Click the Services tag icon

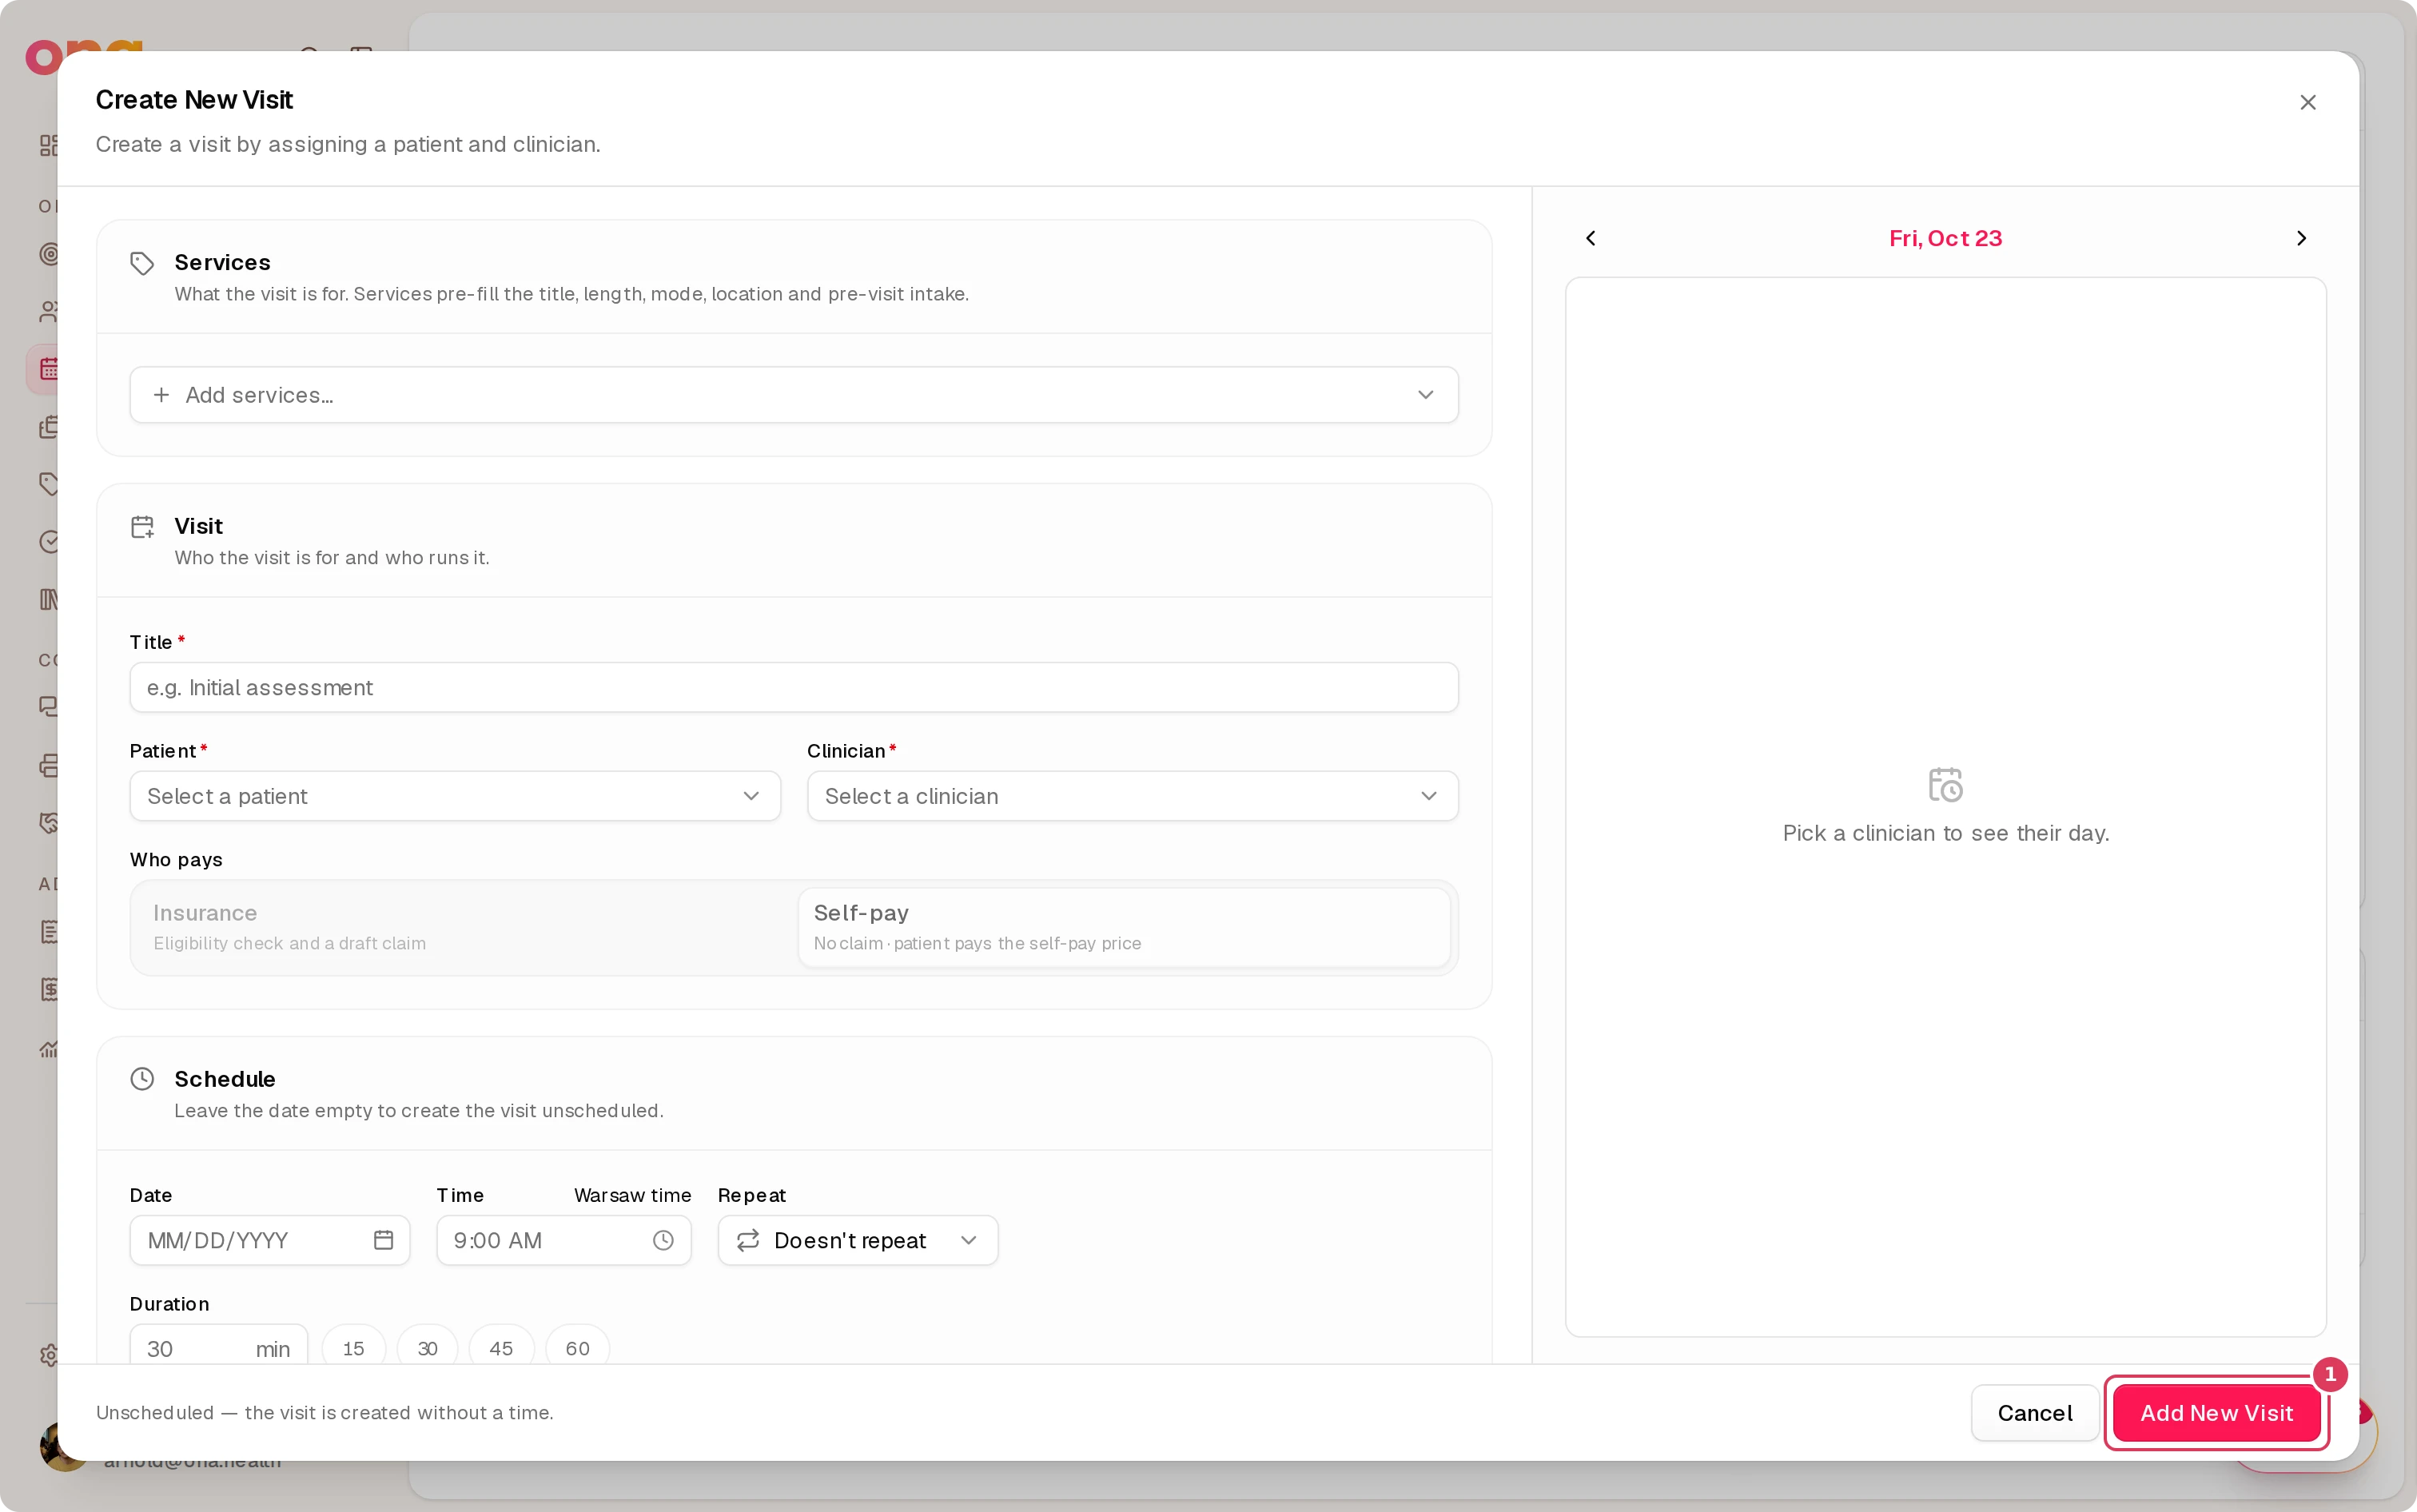pos(142,263)
